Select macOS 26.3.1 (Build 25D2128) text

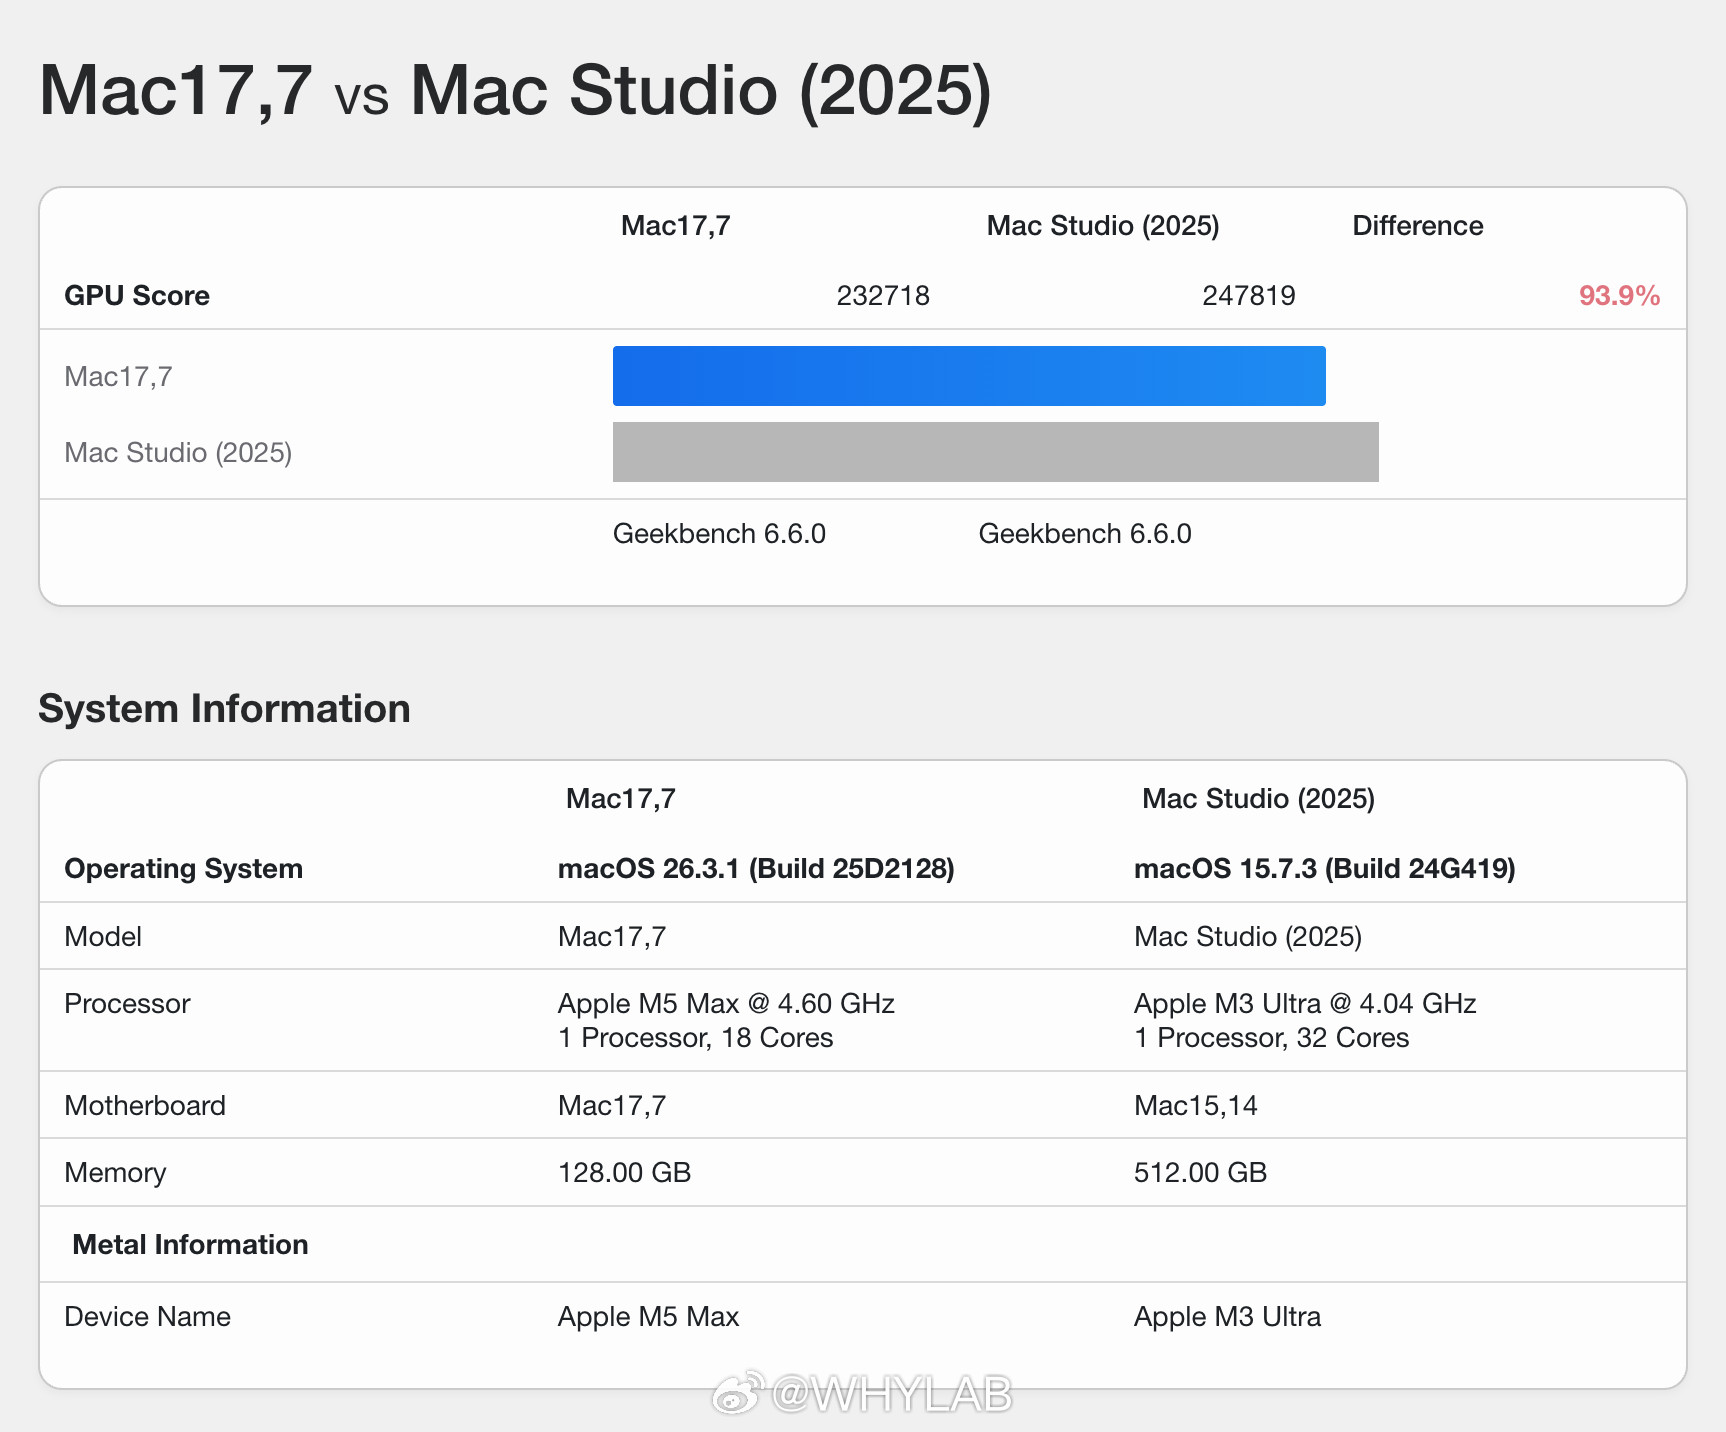(x=756, y=869)
